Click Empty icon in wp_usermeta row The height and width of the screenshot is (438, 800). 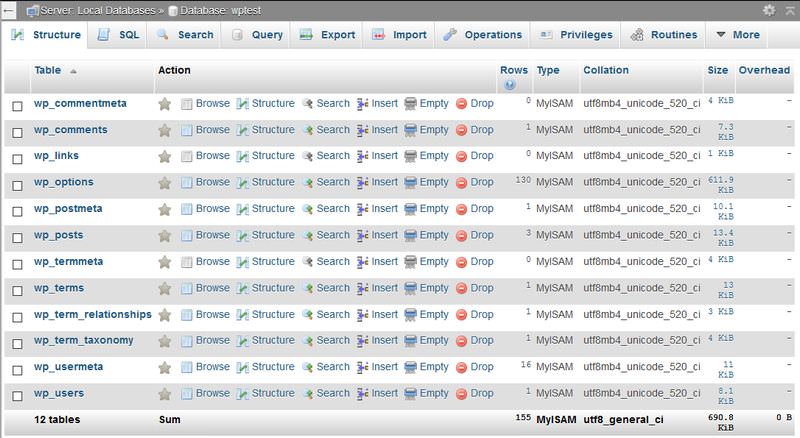[410, 368]
